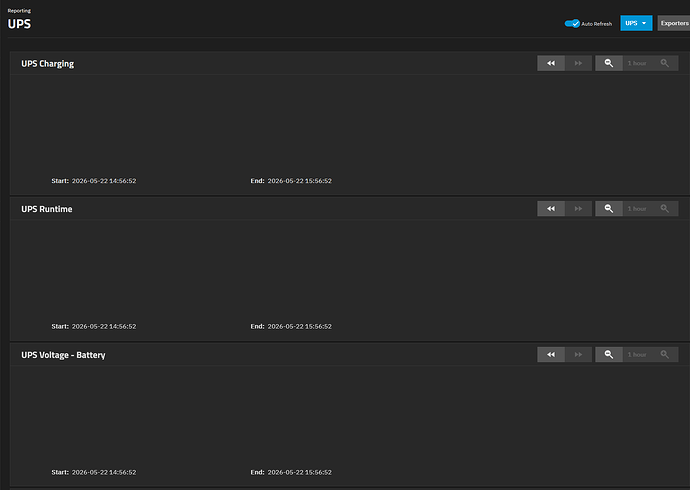690x490 pixels.
Task: Toggle the Auto Refresh switch
Action: coord(572,24)
